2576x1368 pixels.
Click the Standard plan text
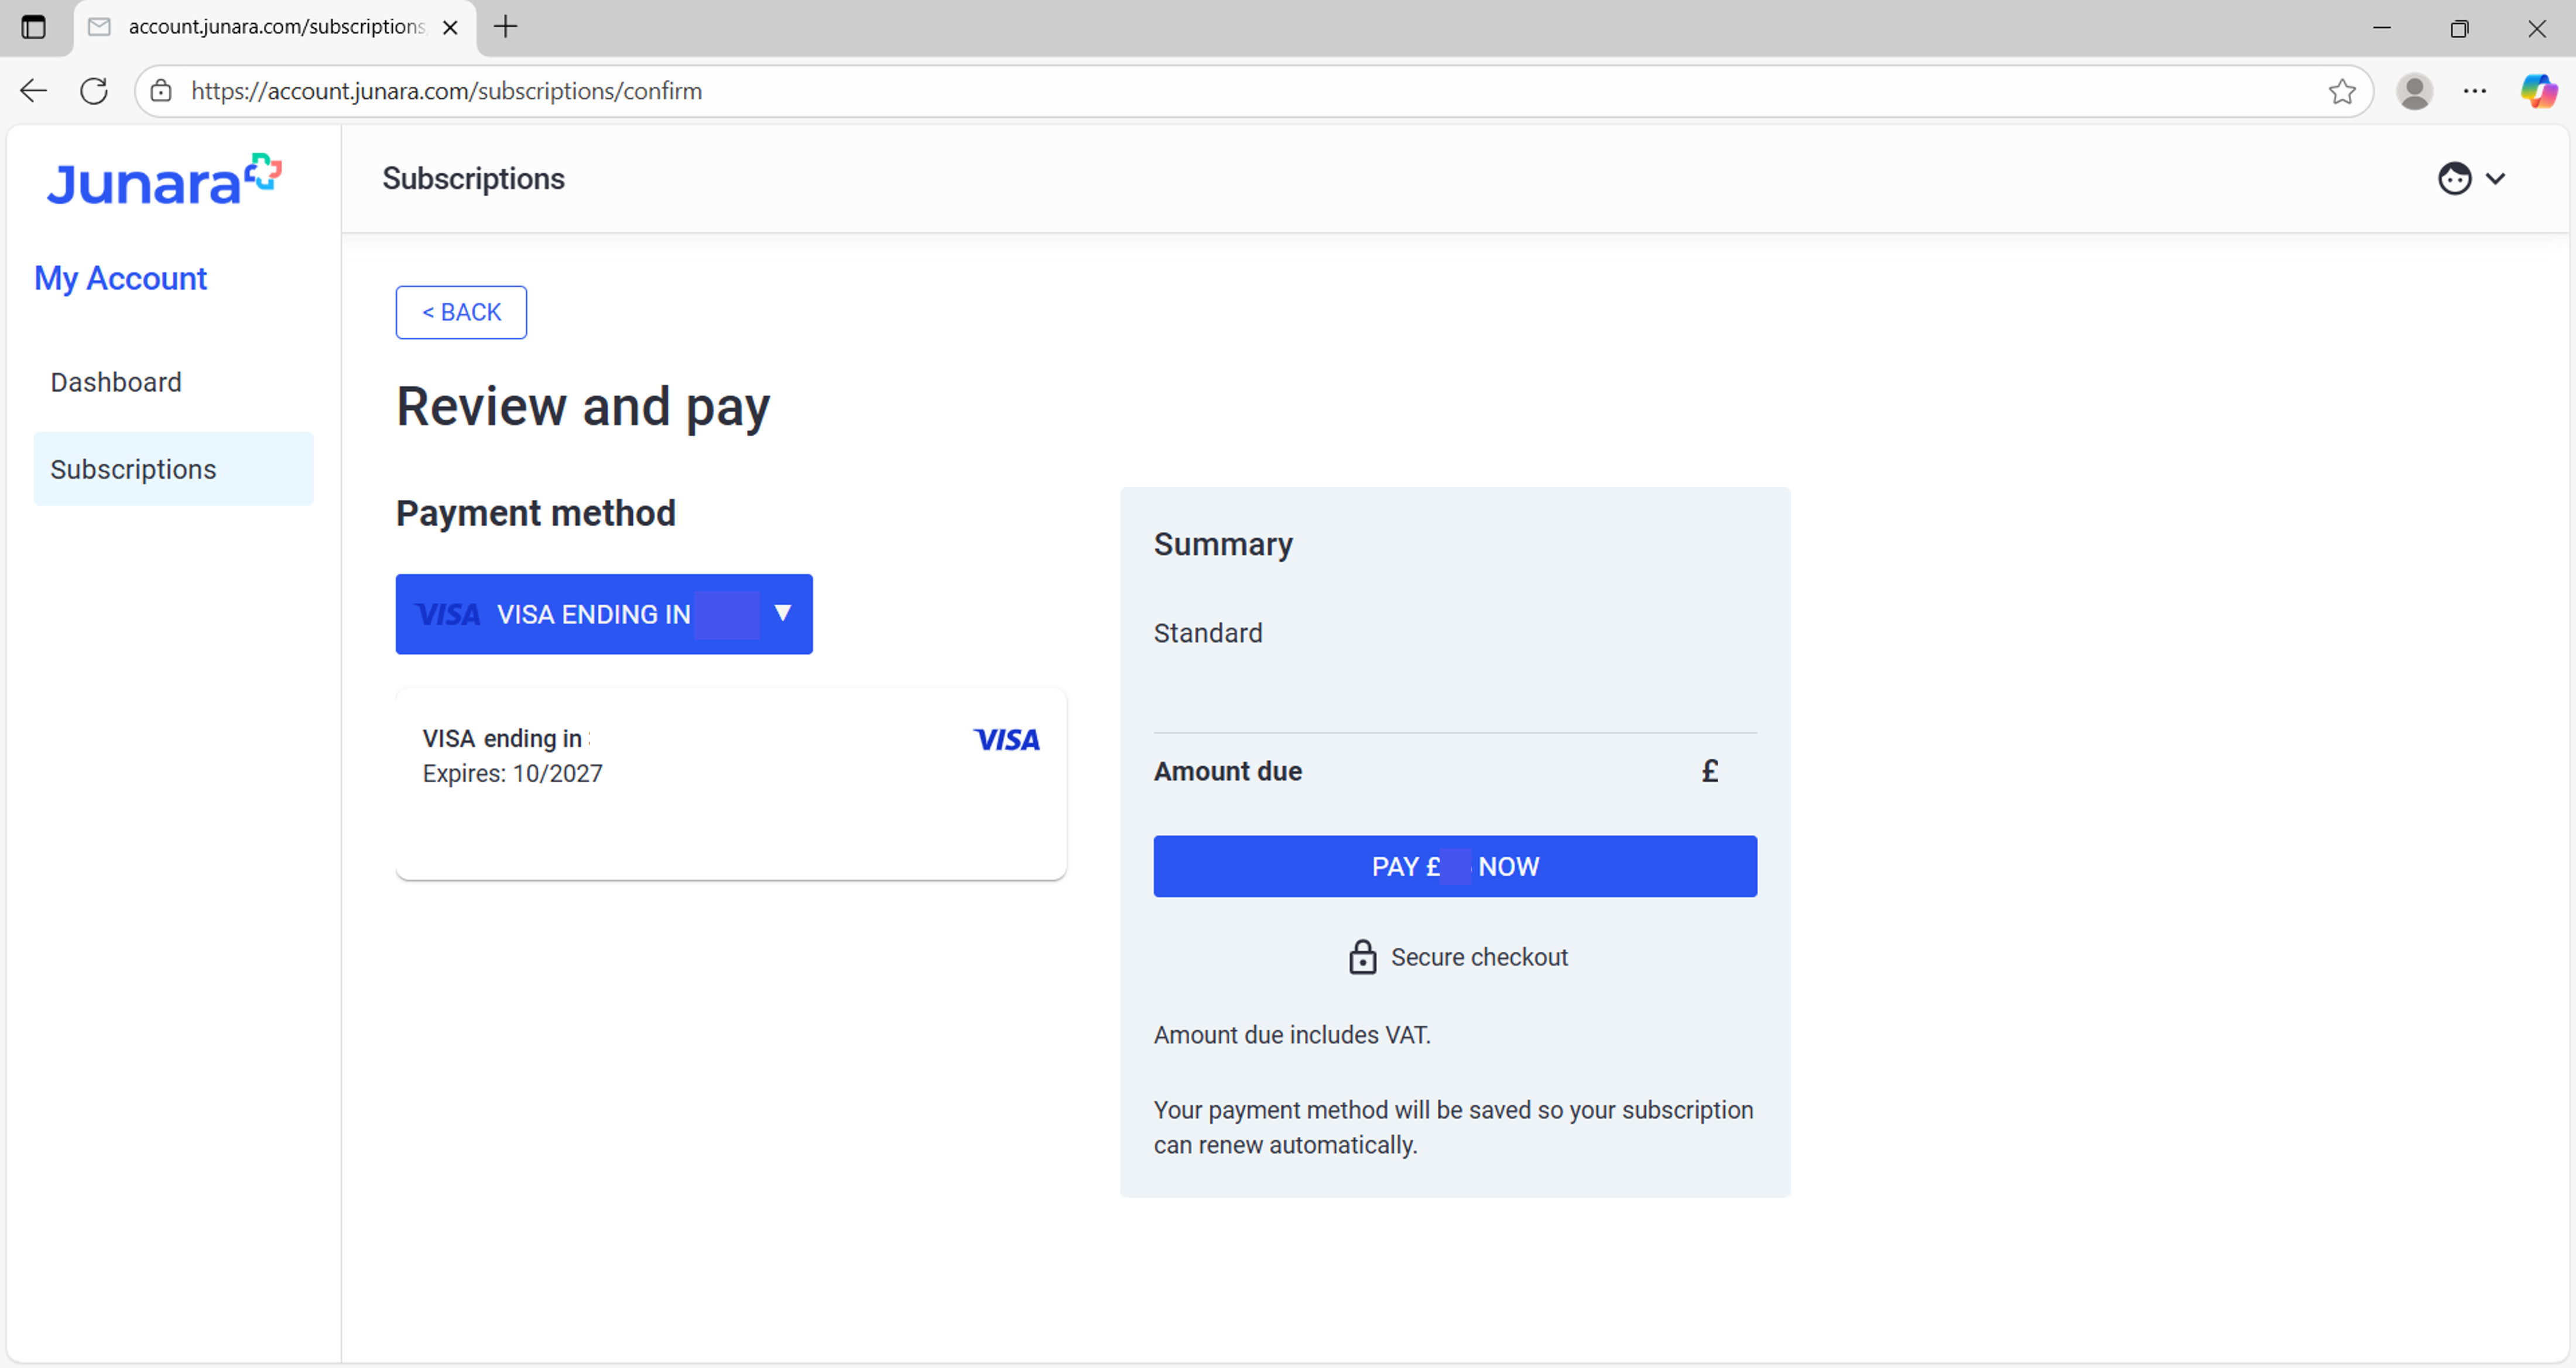[x=1208, y=633]
